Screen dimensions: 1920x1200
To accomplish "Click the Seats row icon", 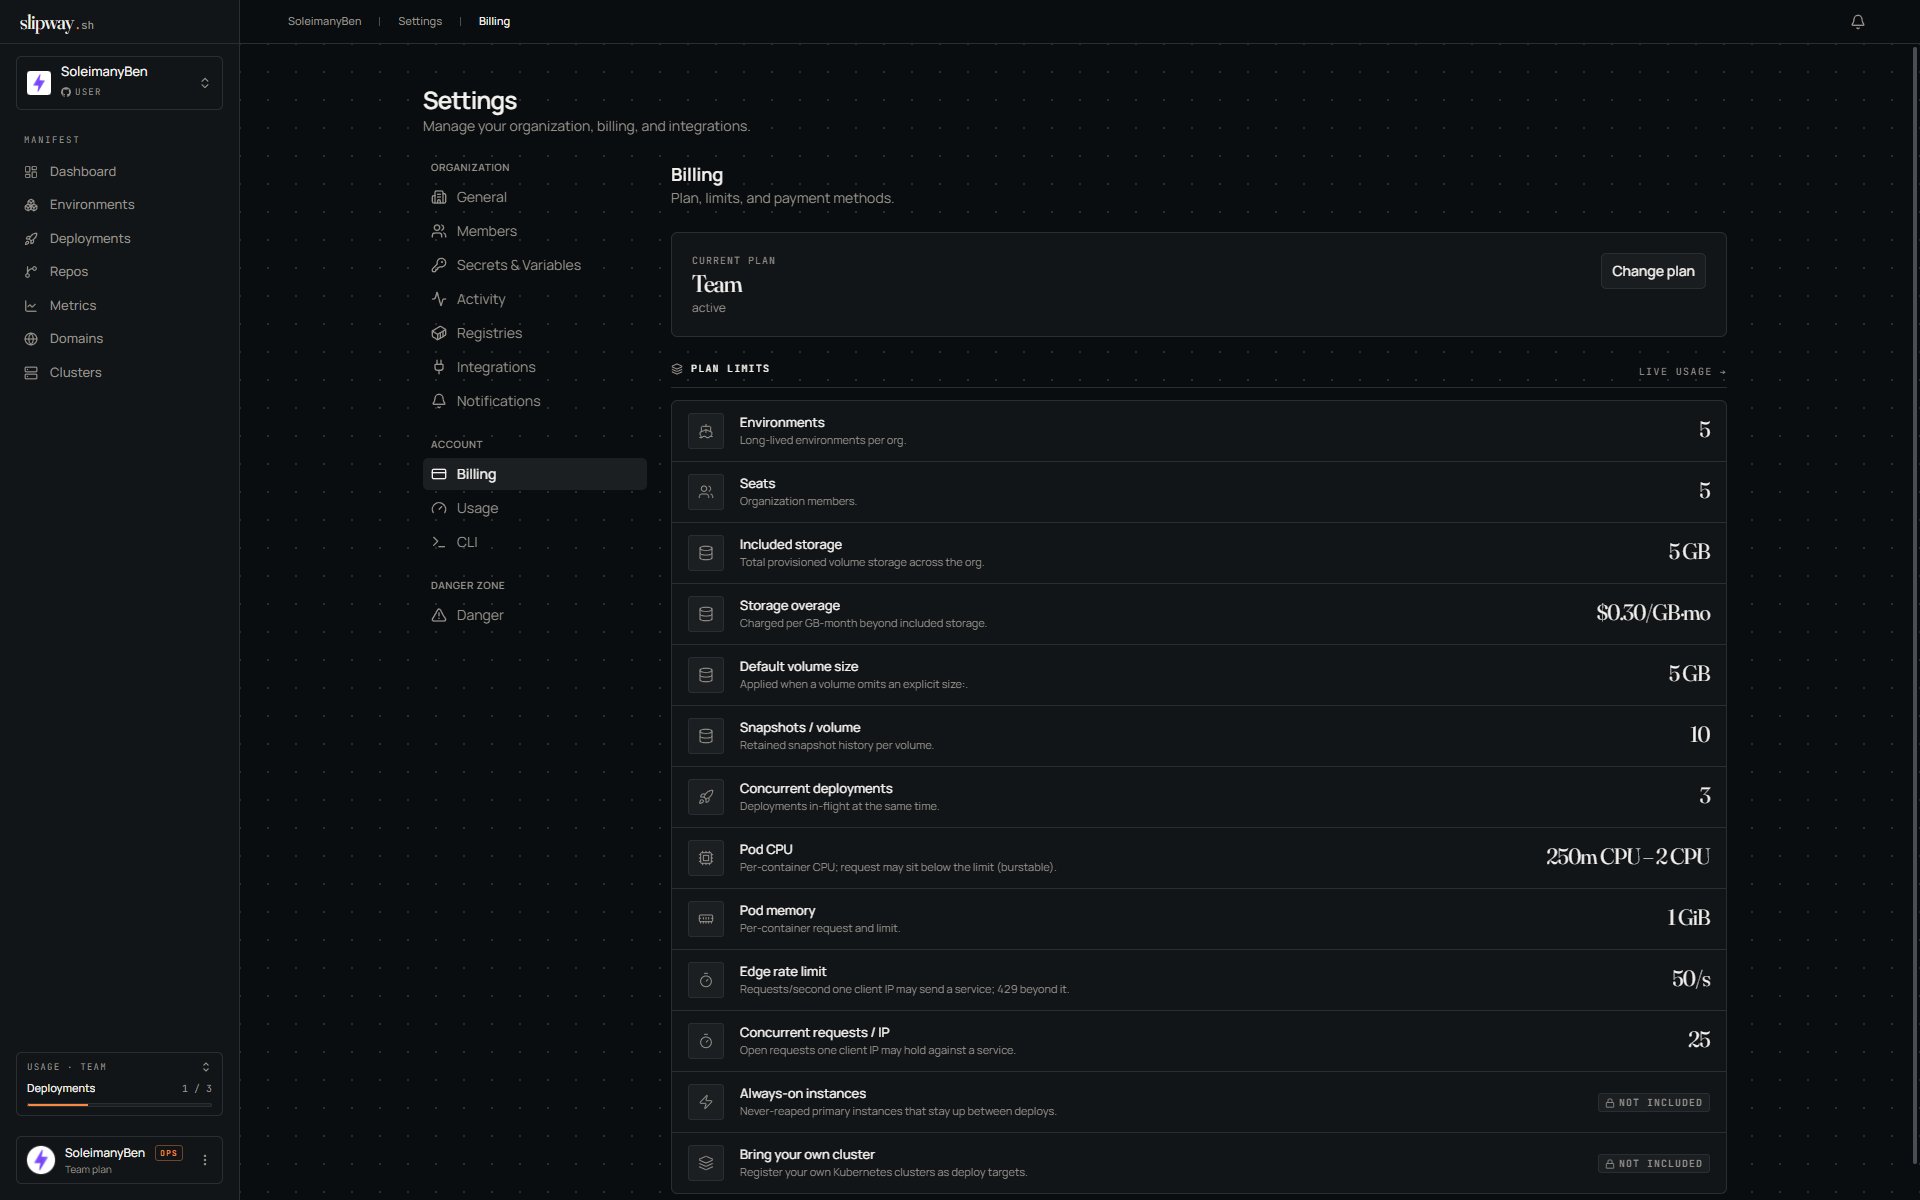I will tap(706, 493).
